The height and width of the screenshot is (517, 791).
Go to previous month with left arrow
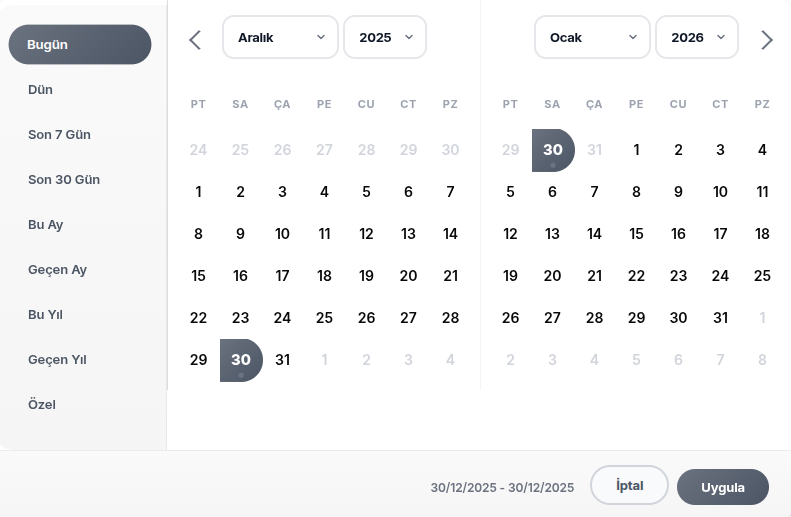[x=195, y=40]
